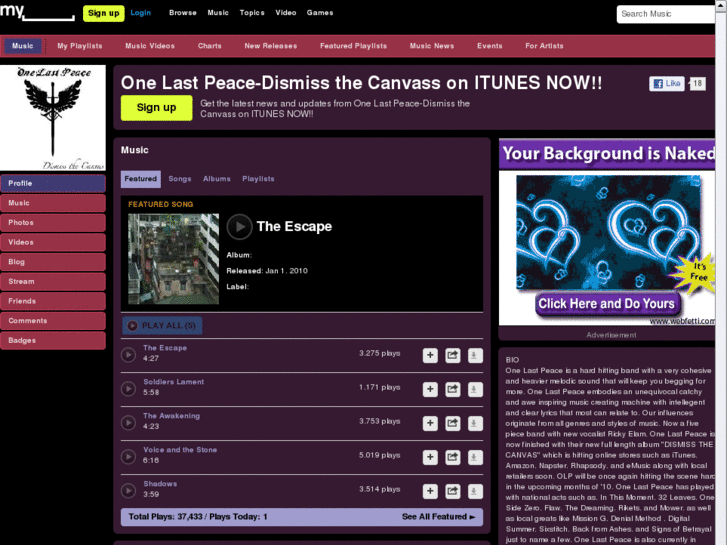The width and height of the screenshot is (727, 545).
Task: Play Shadows track
Action: [x=128, y=491]
